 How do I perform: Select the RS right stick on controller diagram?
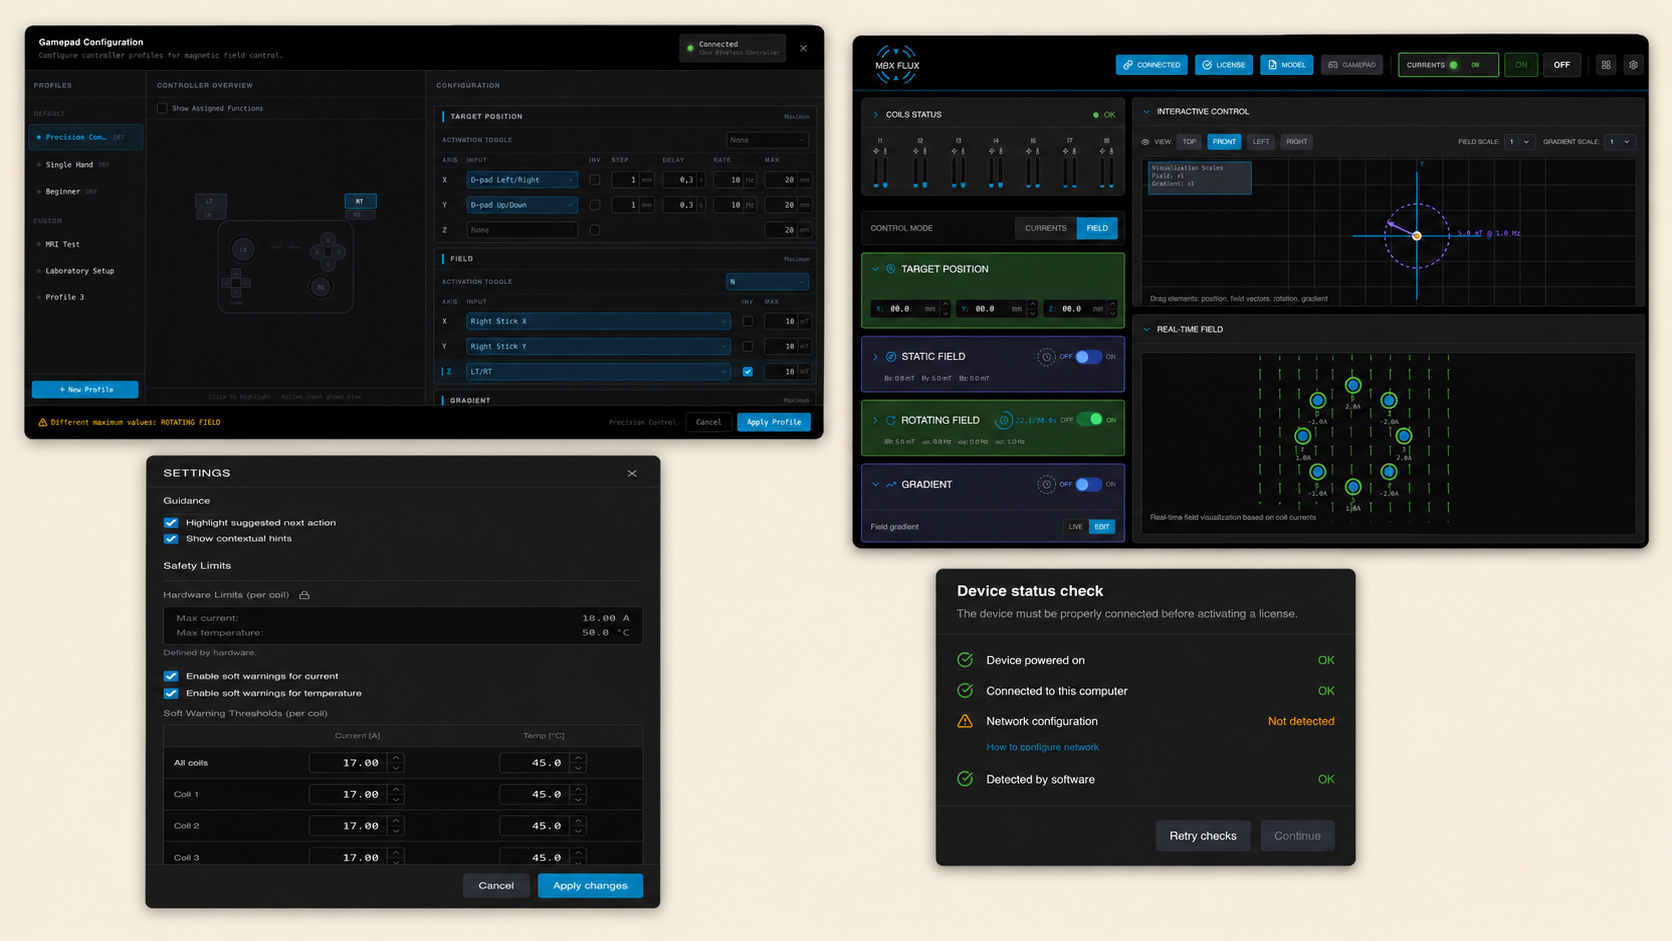[x=321, y=287]
